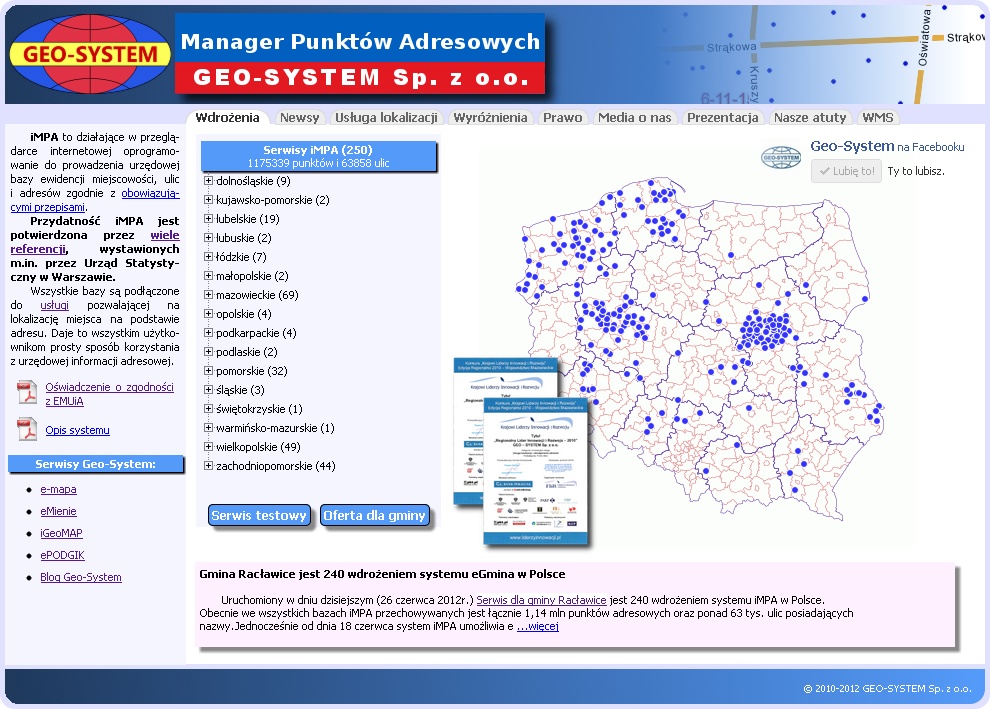Expand the wielkopolskie (49) node
The width and height of the screenshot is (990, 709).
click(208, 446)
